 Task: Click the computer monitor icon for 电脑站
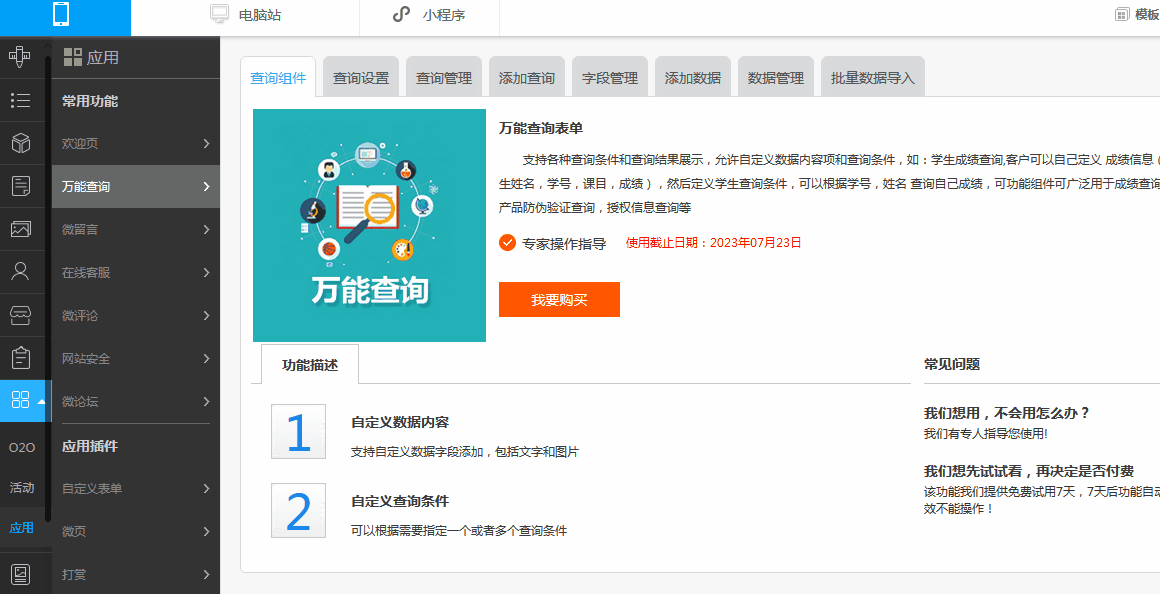pyautogui.click(x=220, y=15)
